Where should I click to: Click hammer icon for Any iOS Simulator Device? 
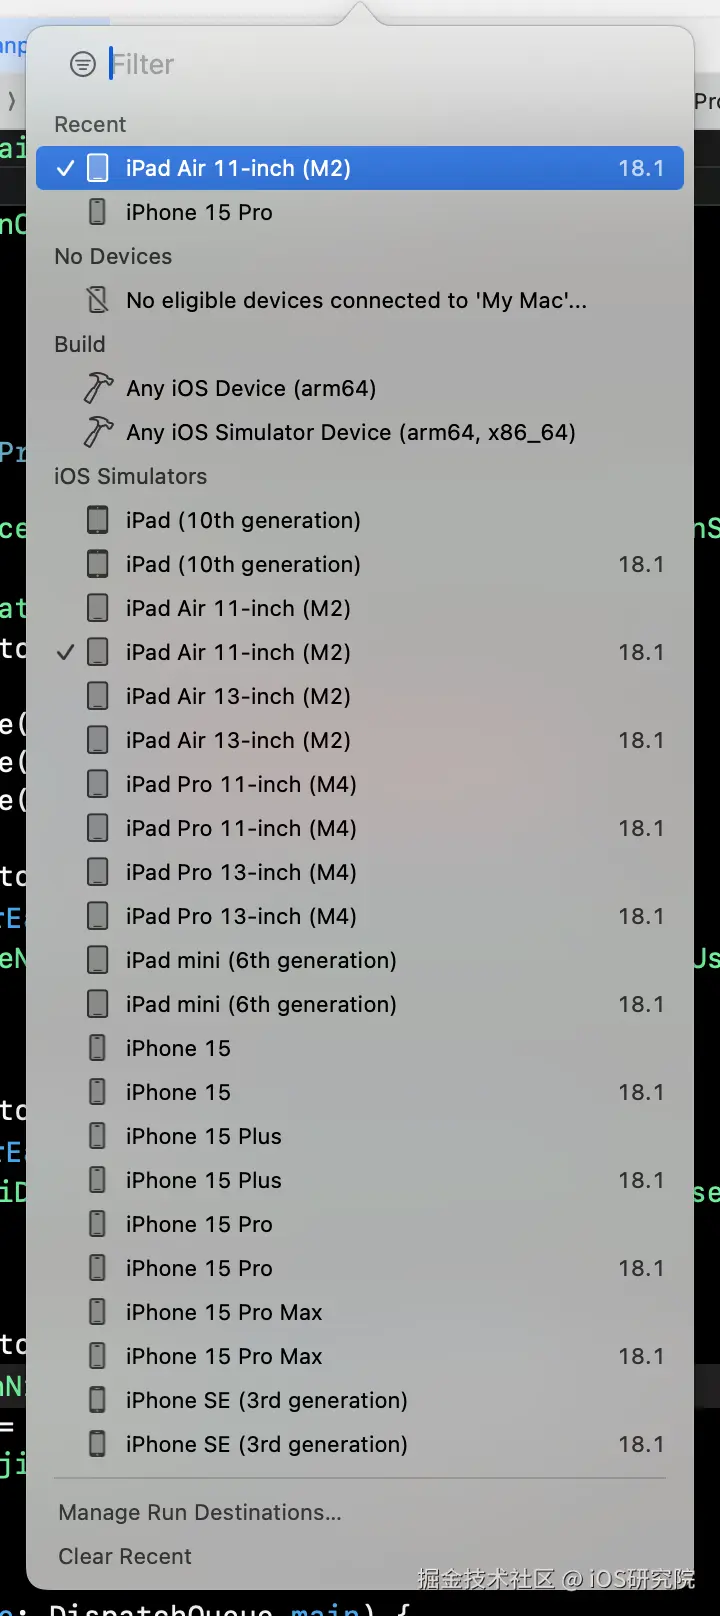pyautogui.click(x=98, y=432)
